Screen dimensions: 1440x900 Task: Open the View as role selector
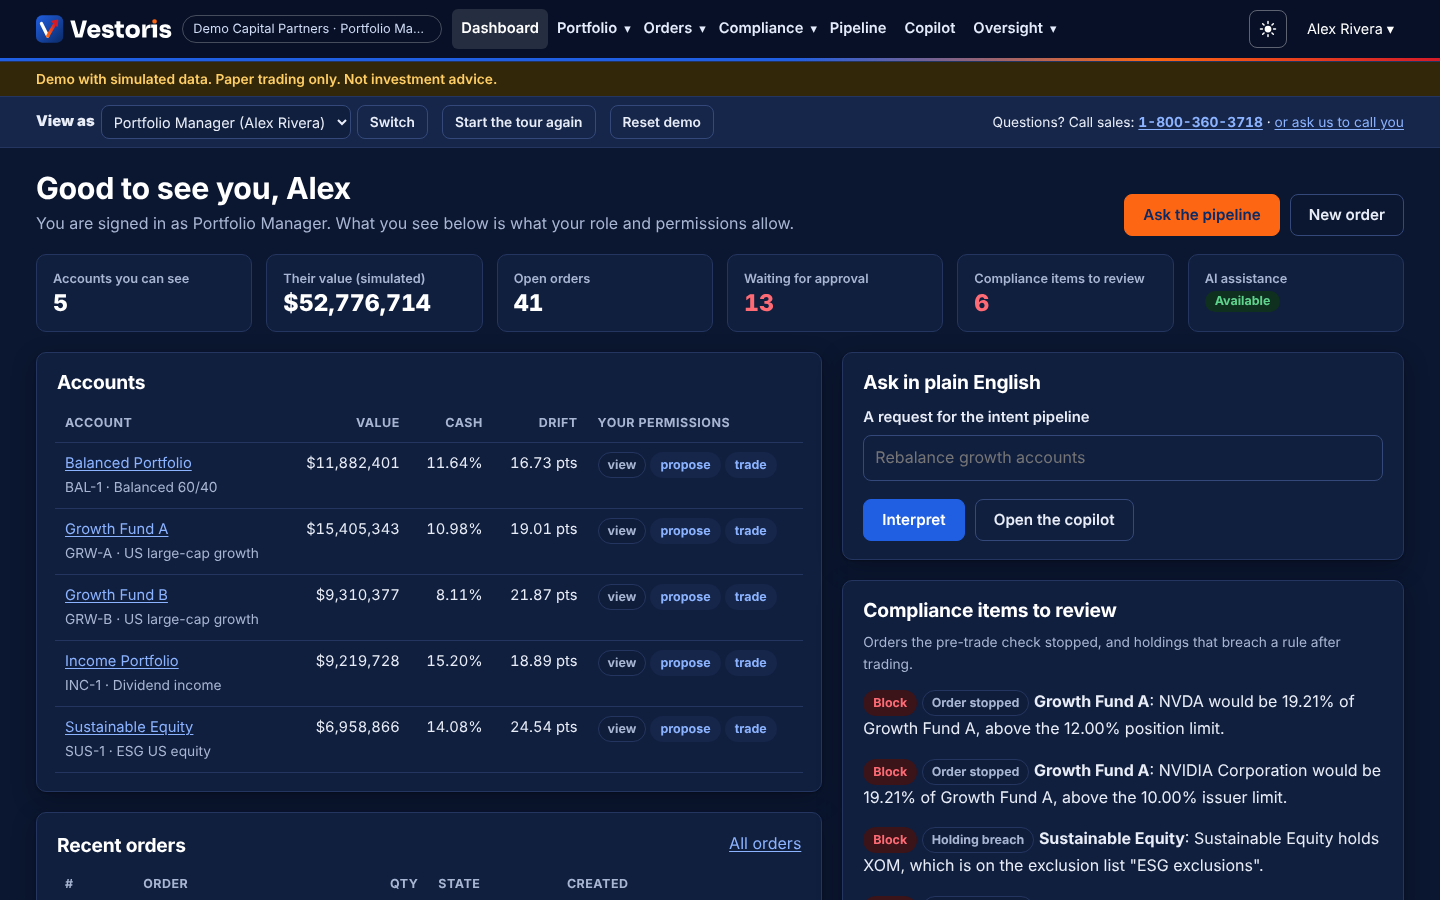click(226, 122)
